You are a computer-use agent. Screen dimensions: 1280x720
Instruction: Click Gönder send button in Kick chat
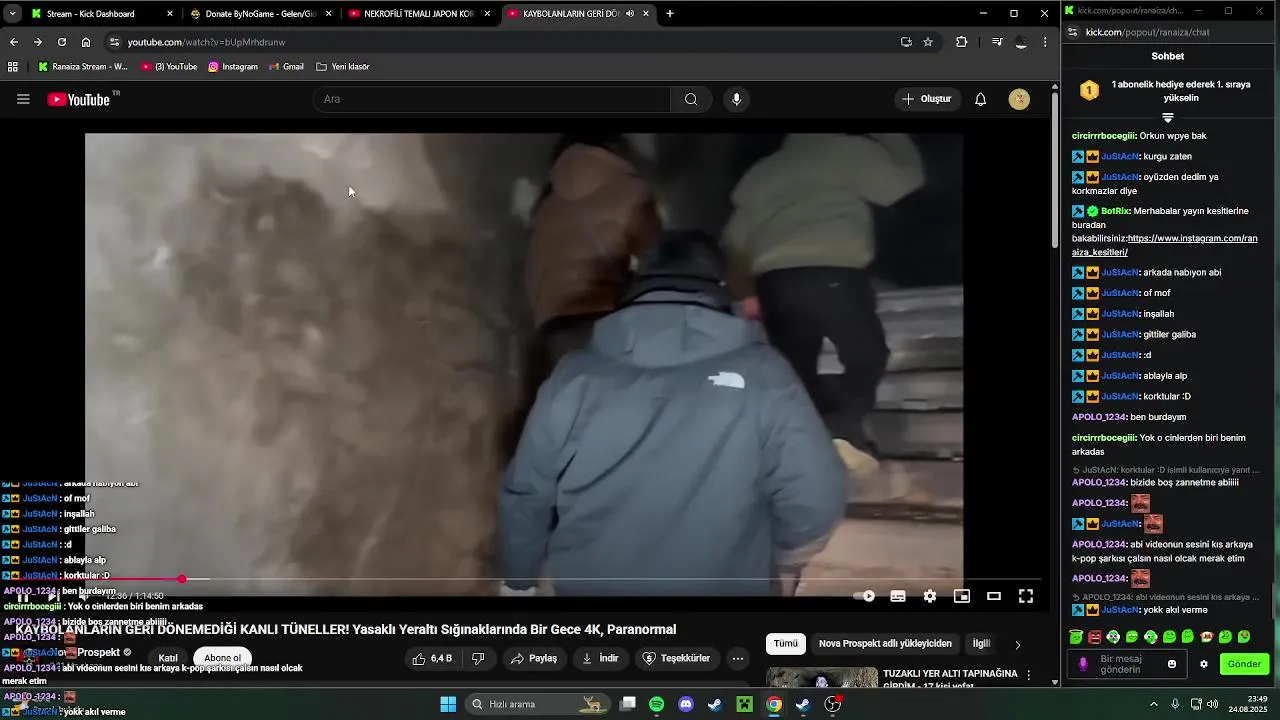point(1244,664)
